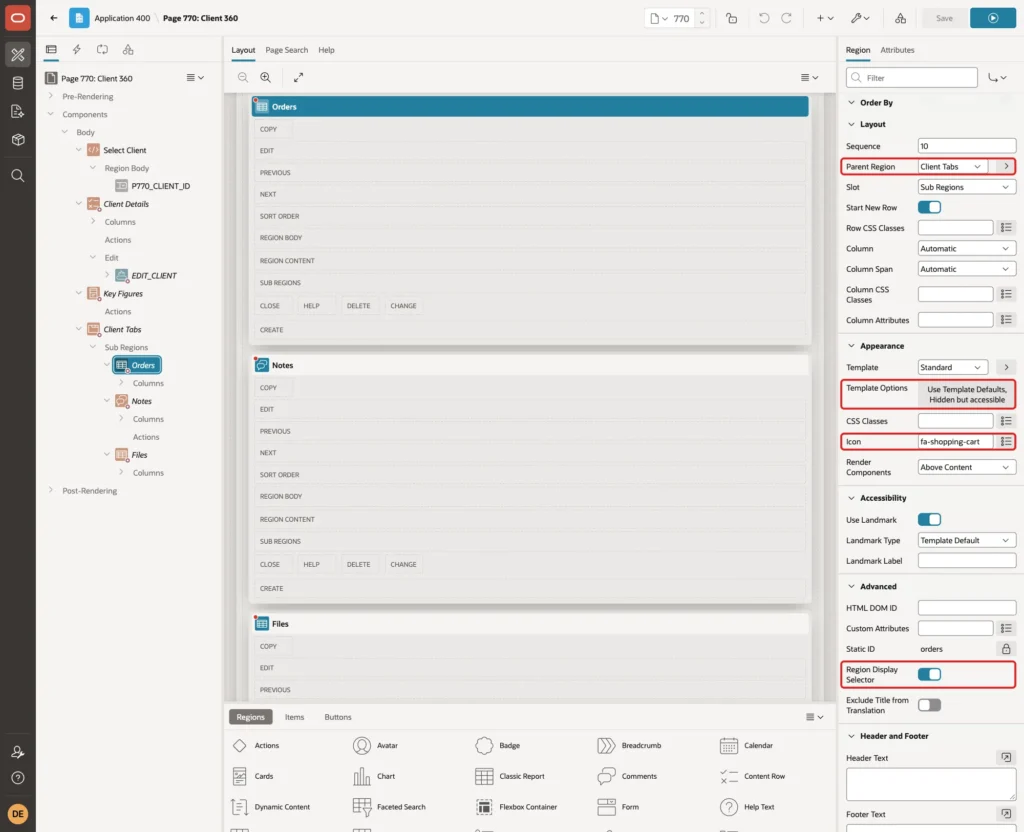Select EDIT_CLIENT button in tree
Viewport: 1024px width, 832px height.
[x=153, y=276]
